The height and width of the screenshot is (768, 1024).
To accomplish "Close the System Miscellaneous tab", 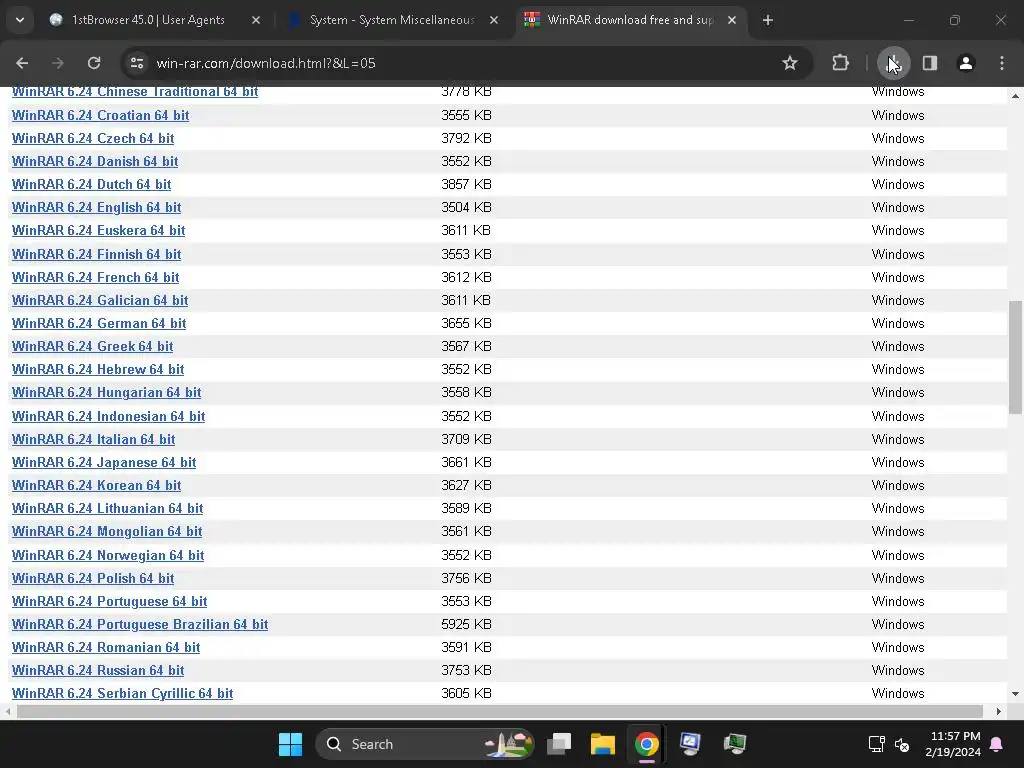I will [494, 20].
